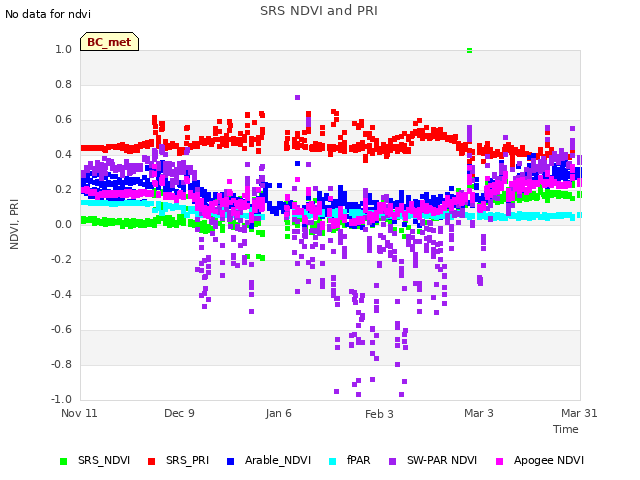Click the cyan fPAR legend marker

tap(333, 461)
